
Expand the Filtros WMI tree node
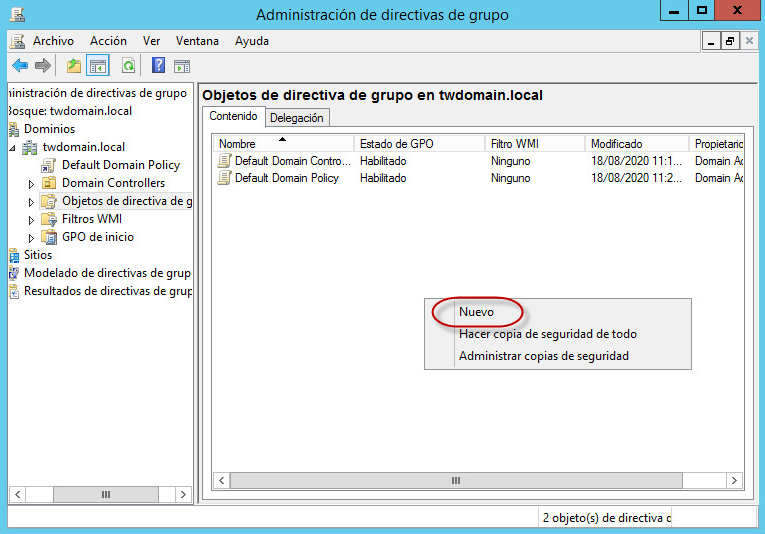31,220
